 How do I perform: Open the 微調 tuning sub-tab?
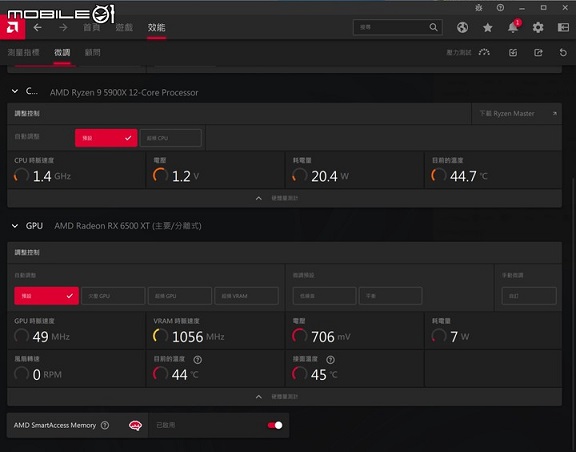(62, 53)
